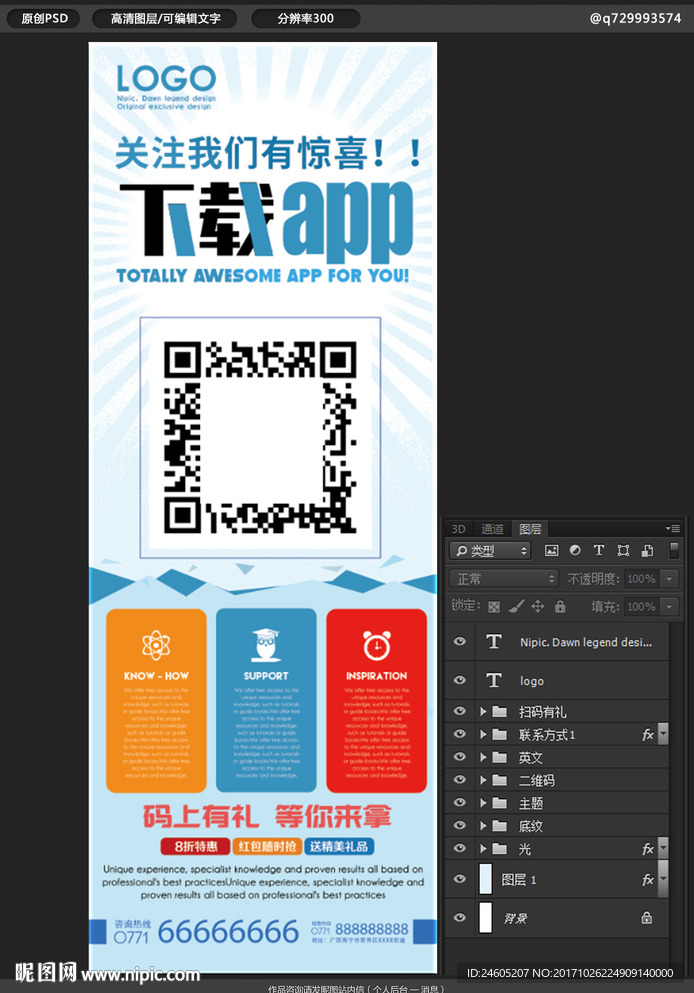Toggle visibility of 背景 layer

click(x=460, y=917)
